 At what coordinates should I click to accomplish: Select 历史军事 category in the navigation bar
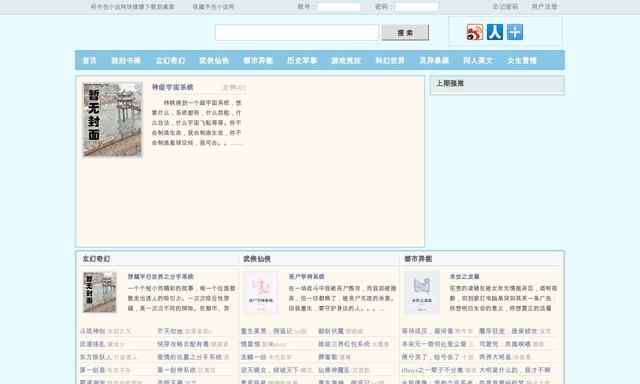(x=302, y=60)
